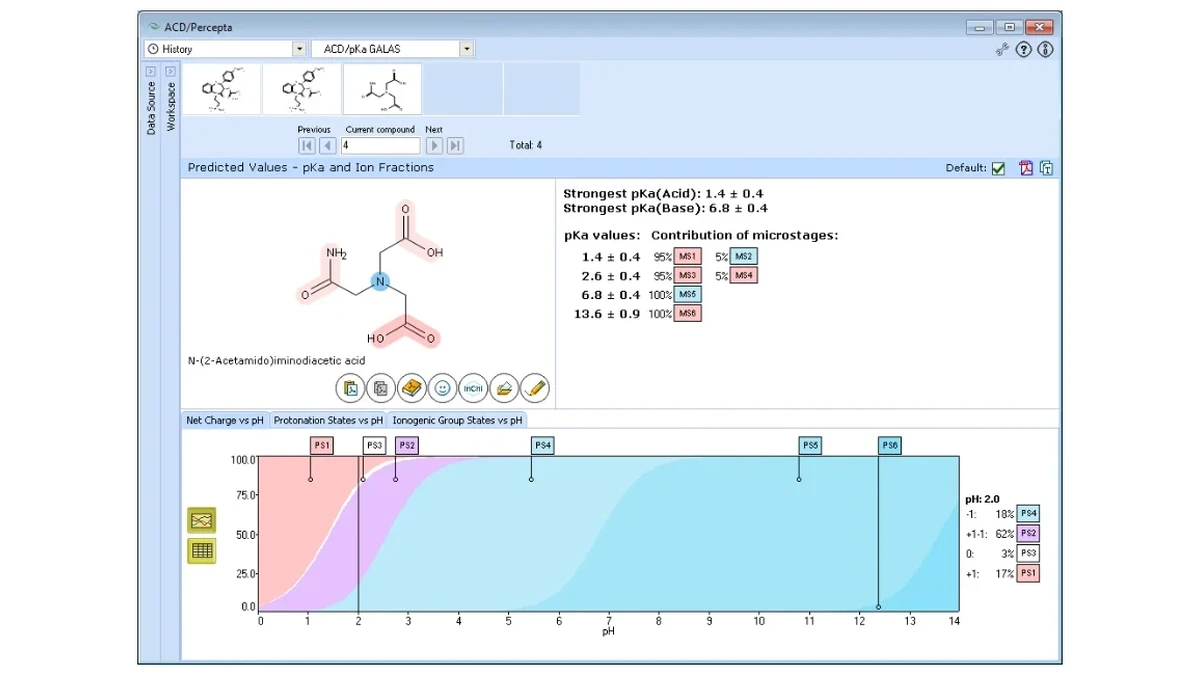Go to next compound arrow
Viewport: 1200px width, 675px height.
[x=435, y=146]
